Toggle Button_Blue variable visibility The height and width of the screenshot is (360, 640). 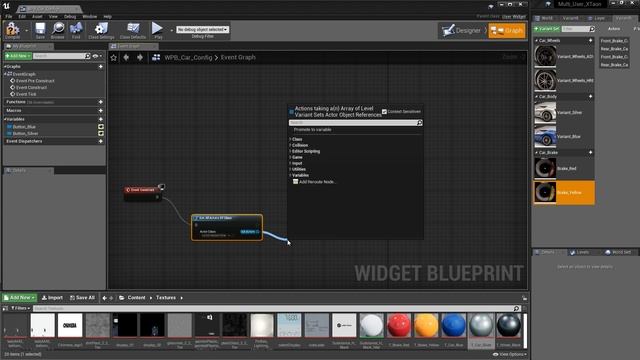click(101, 127)
